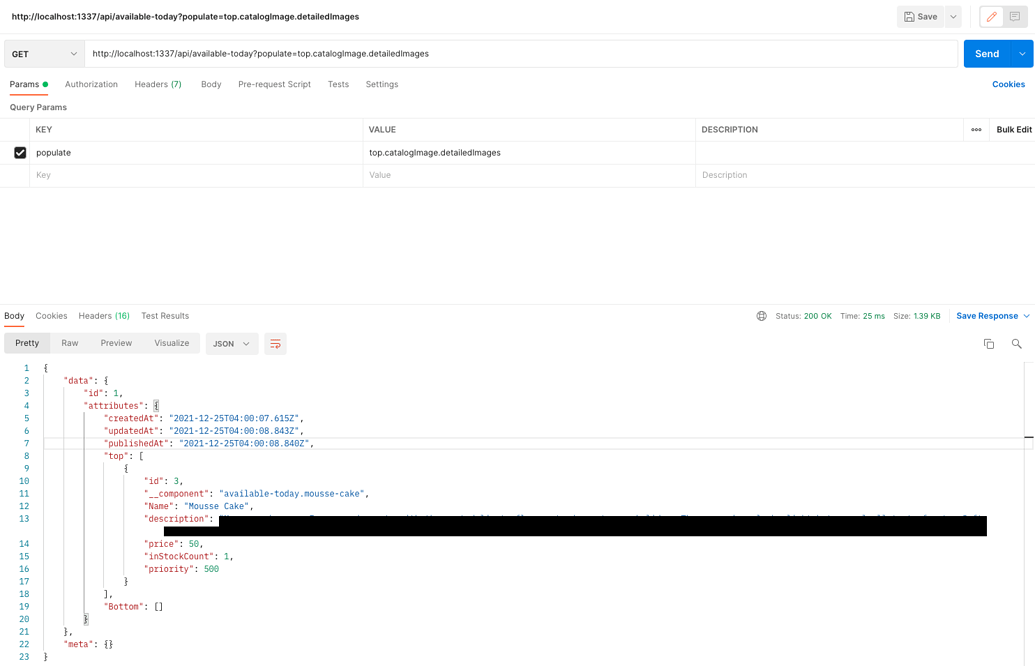Open the three-dots column options
The image size is (1035, 666).
click(976, 130)
